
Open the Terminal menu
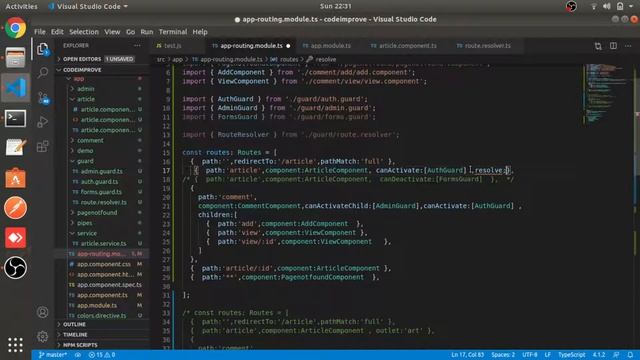(x=173, y=32)
